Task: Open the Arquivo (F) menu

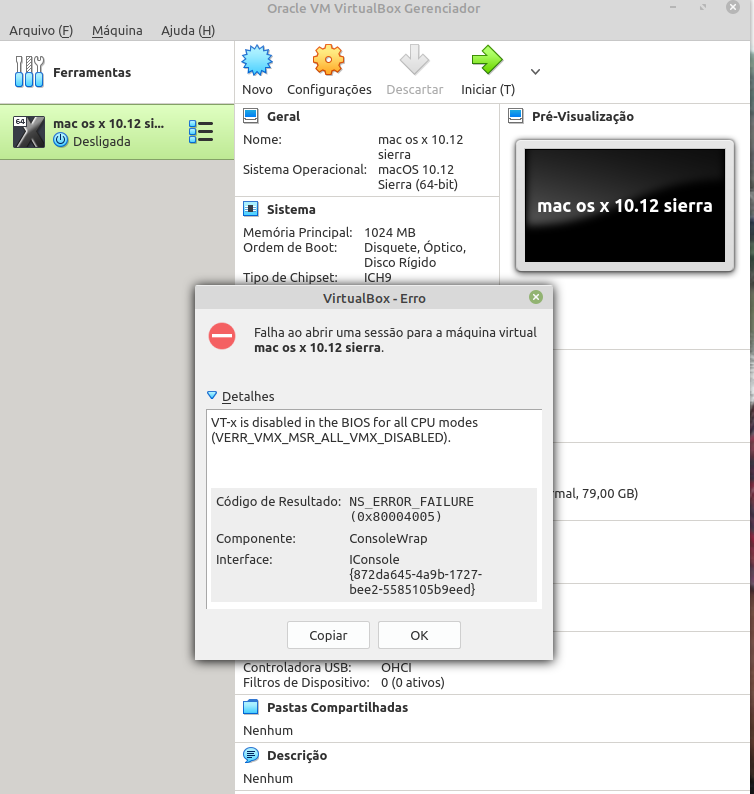Action: [41, 30]
